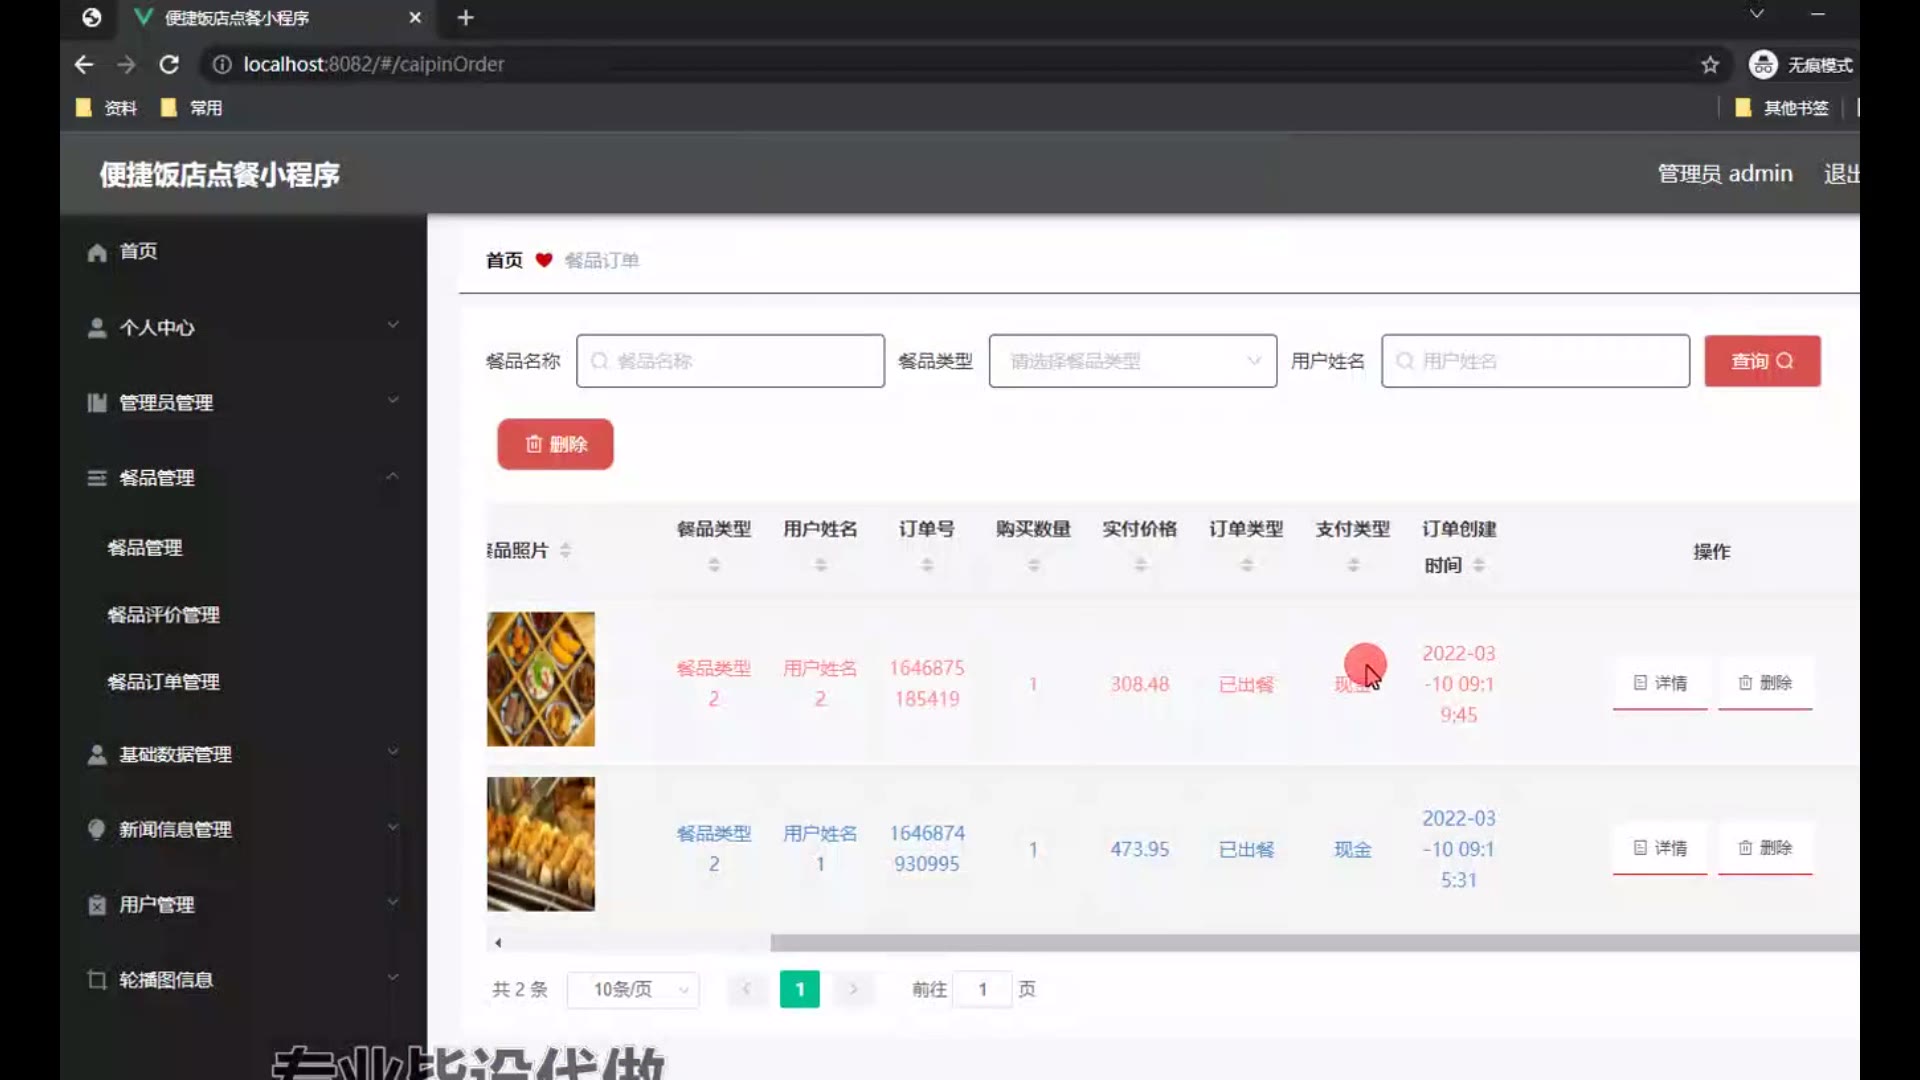Go back using the browser back arrow
The image size is (1920, 1080).
tap(84, 64)
